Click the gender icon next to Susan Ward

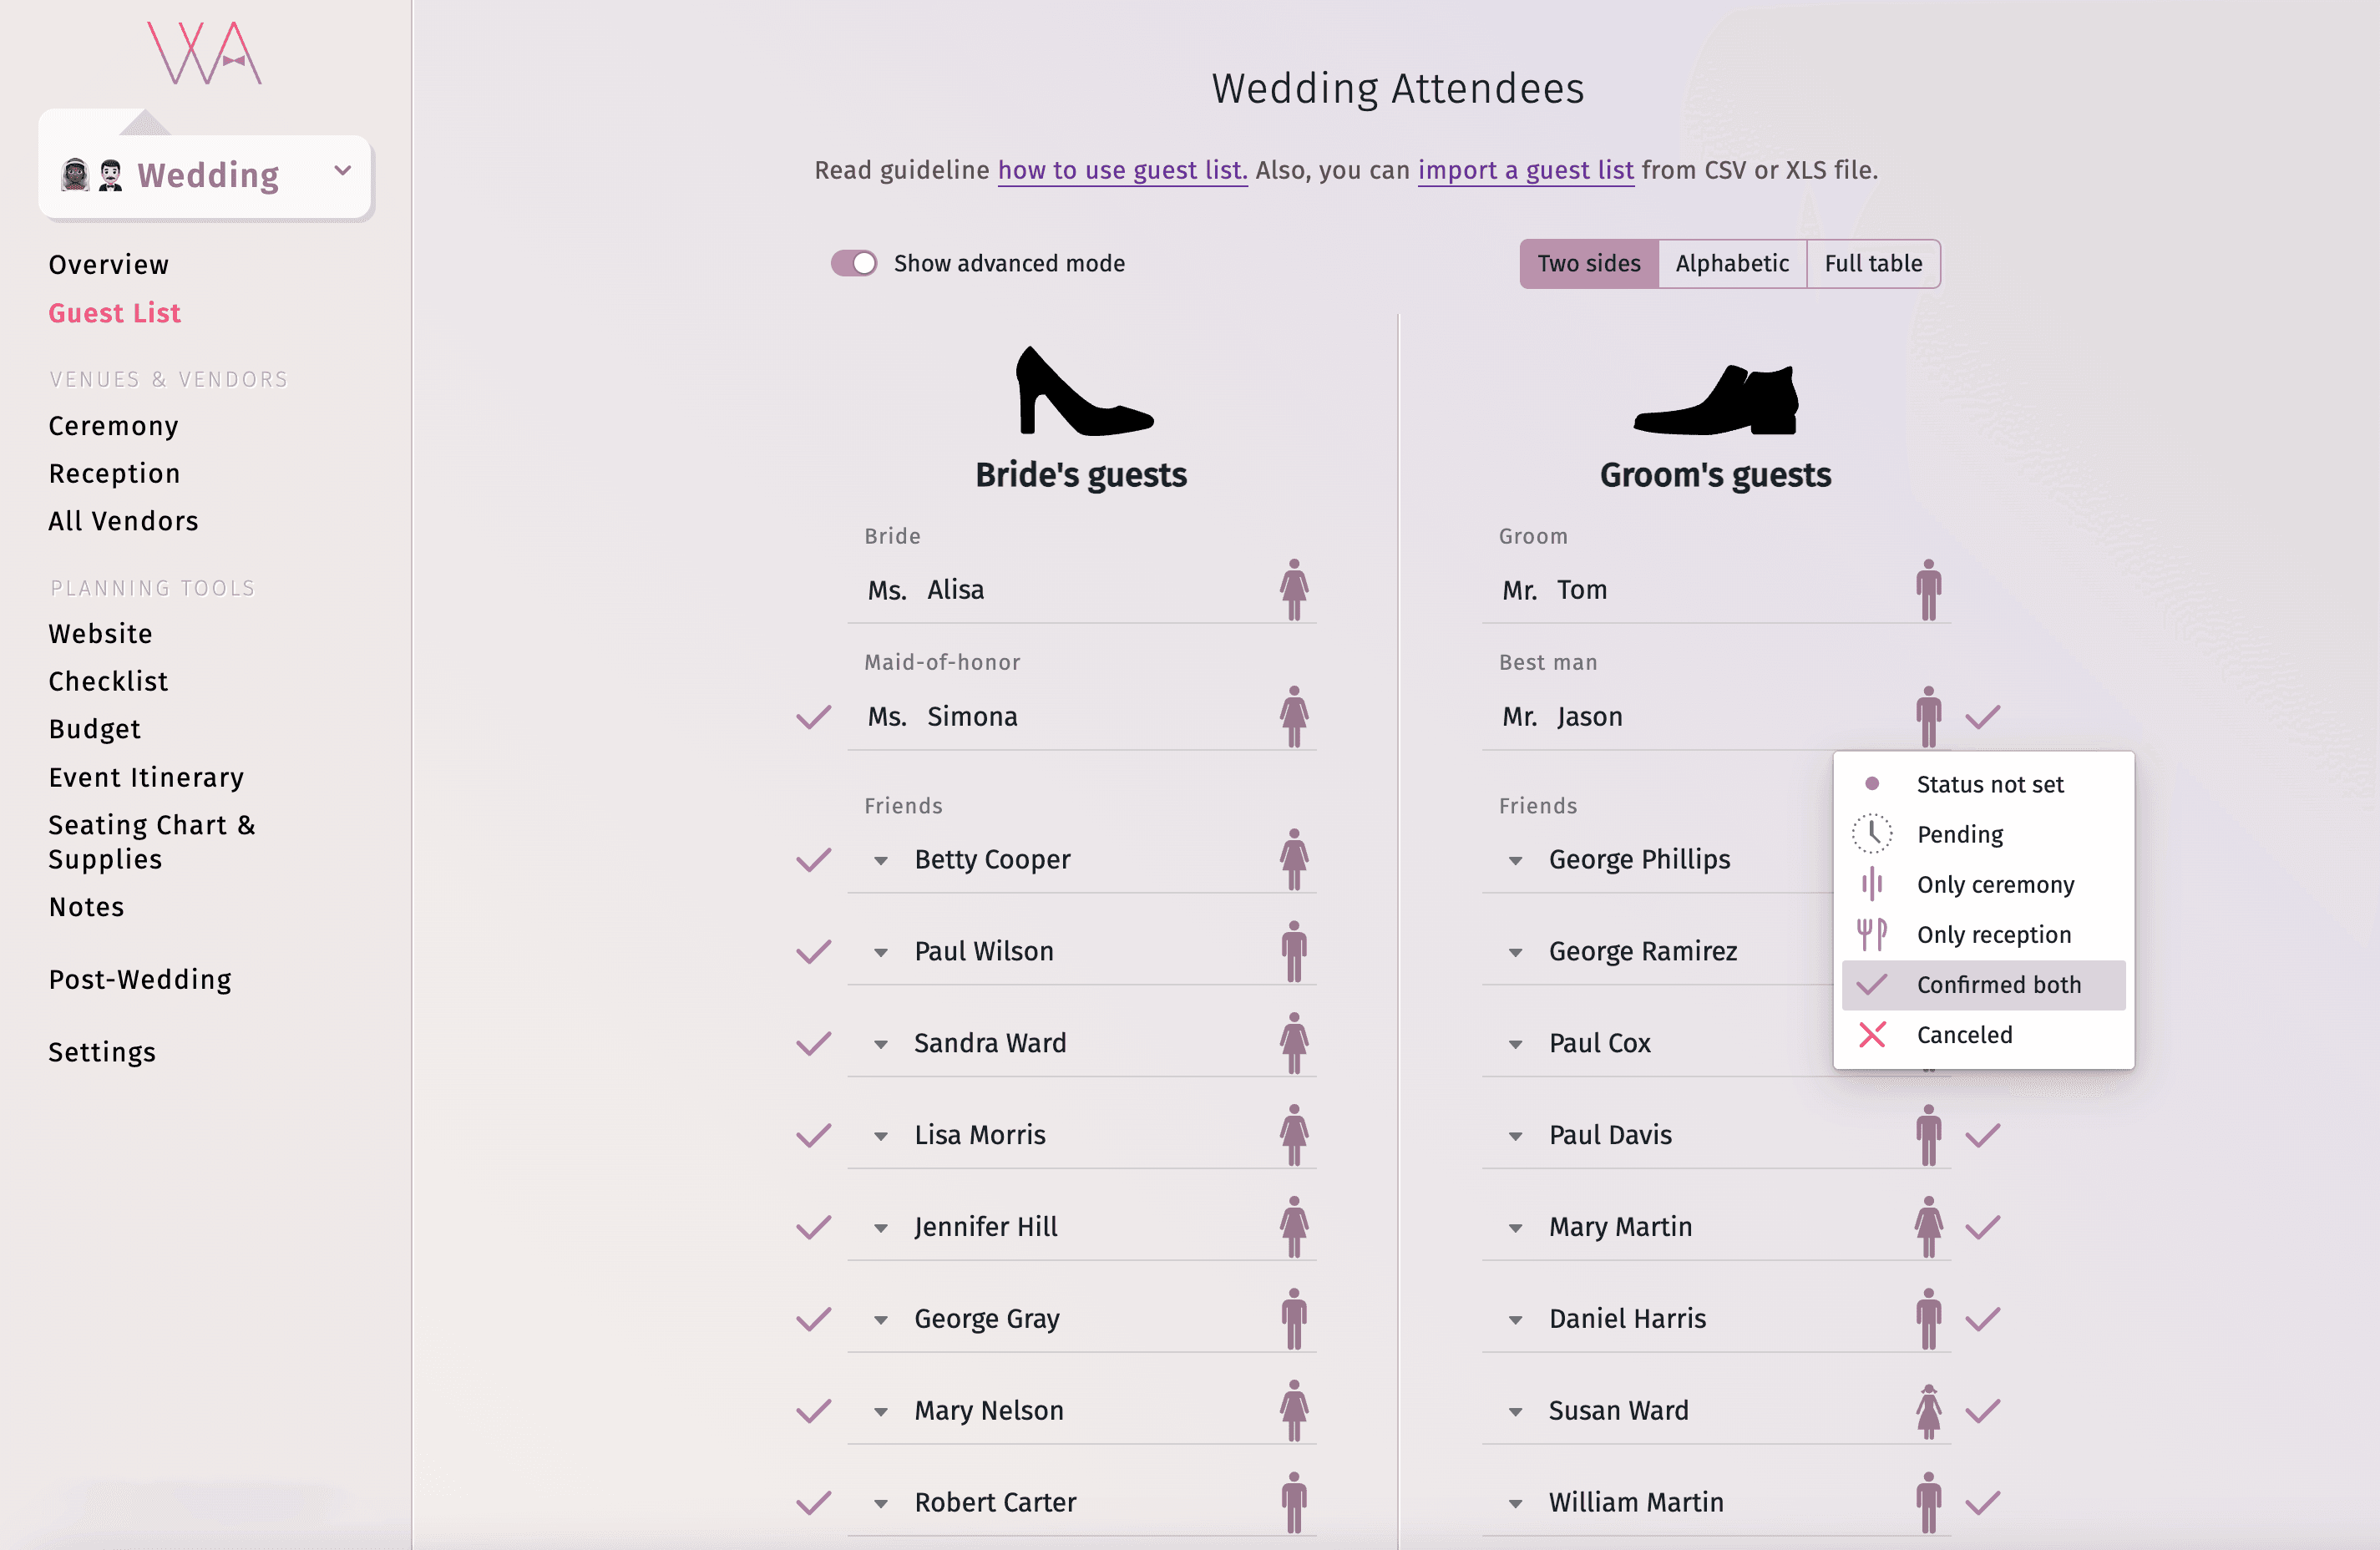tap(1928, 1410)
